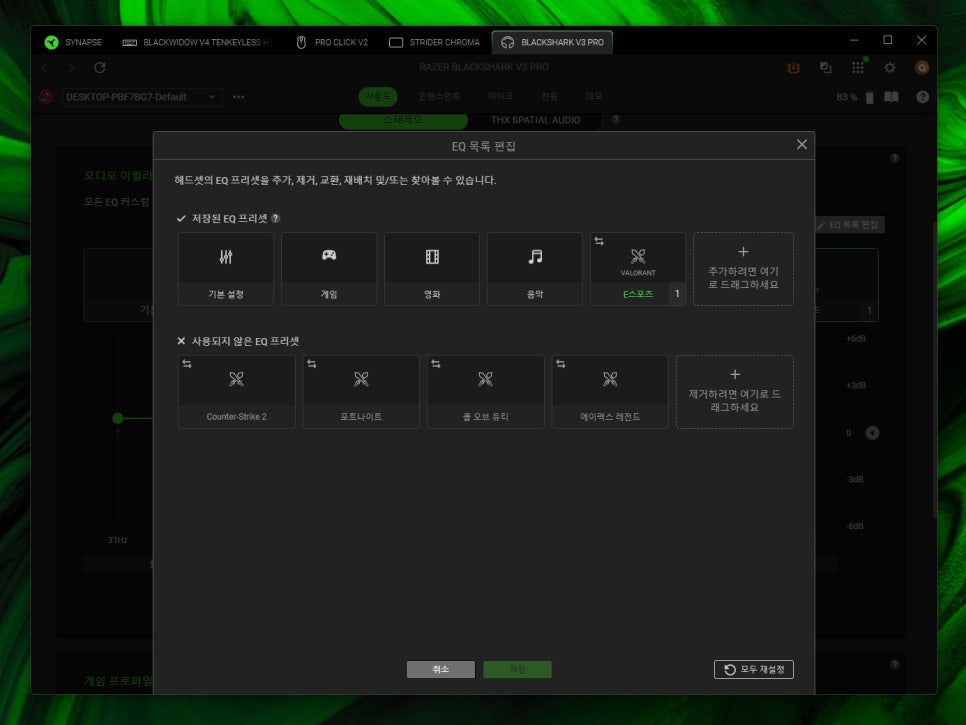Viewport: 966px width, 725px height.
Task: Select the 기본 설정 equalizer preset icon
Action: click(225, 258)
